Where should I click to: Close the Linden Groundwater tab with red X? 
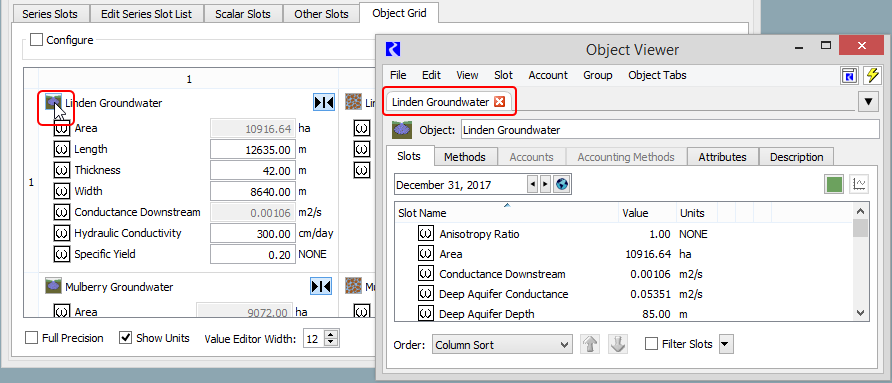(499, 102)
